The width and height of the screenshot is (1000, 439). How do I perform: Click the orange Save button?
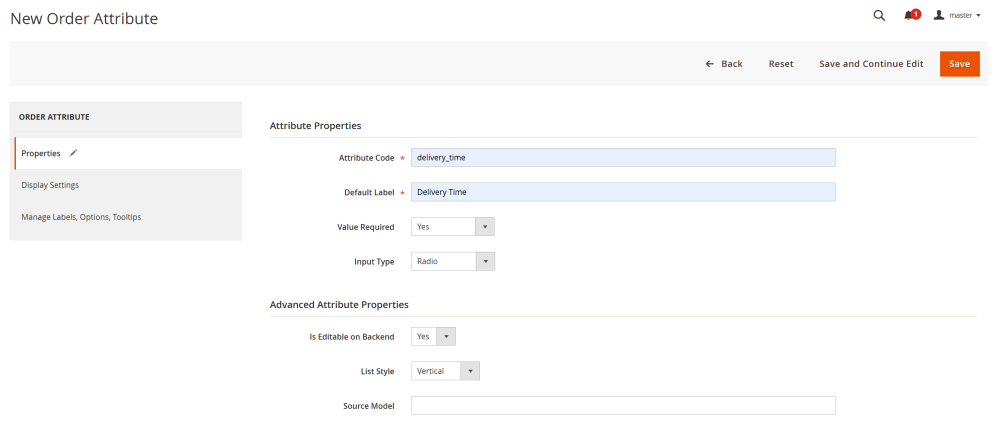point(959,64)
